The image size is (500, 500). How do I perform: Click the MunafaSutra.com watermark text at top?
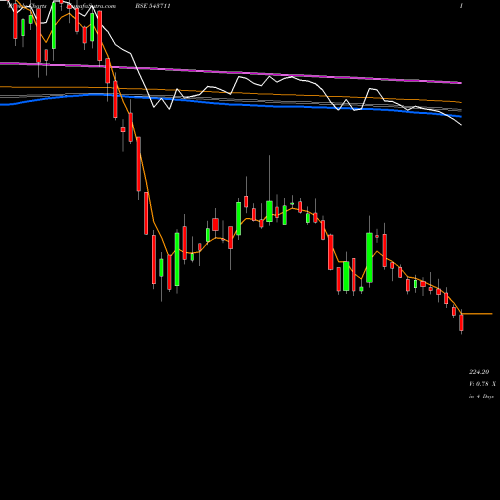point(91,6)
